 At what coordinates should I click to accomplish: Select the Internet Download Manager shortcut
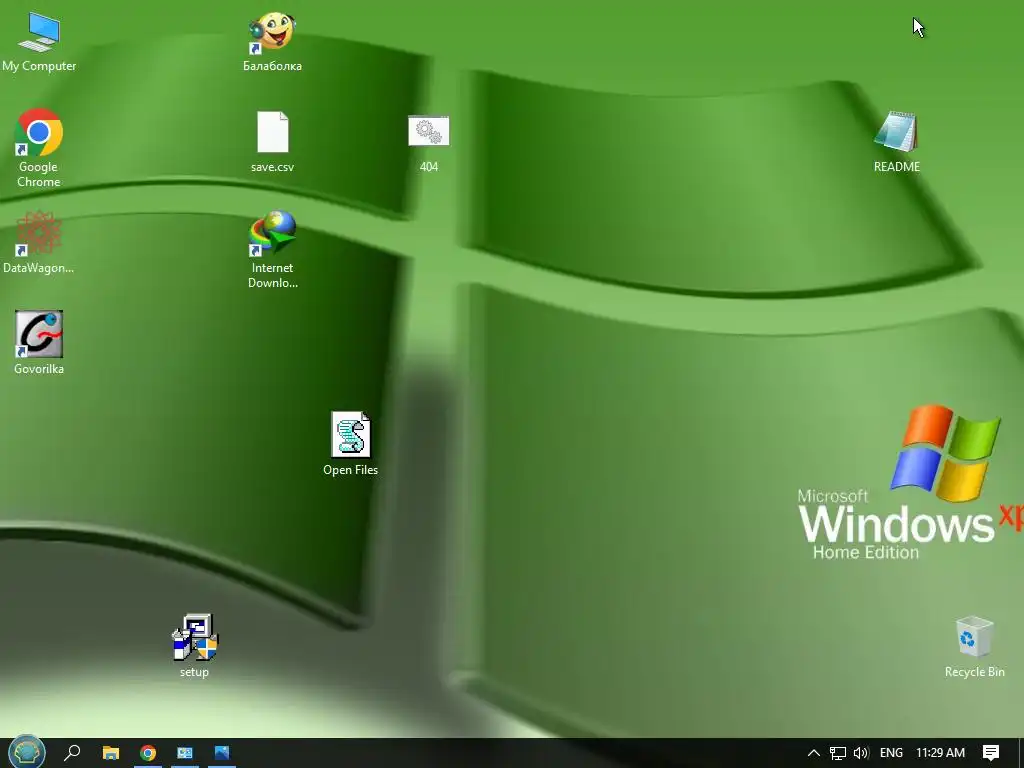pyautogui.click(x=272, y=233)
